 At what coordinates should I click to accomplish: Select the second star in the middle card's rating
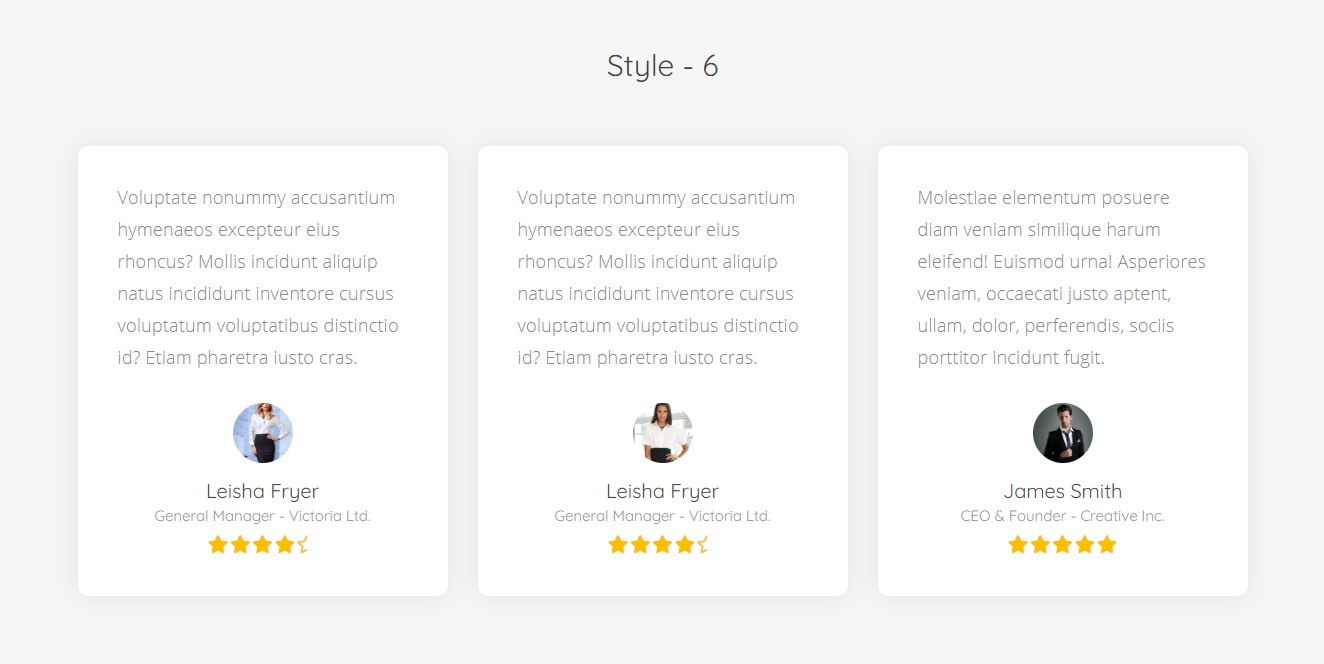(x=640, y=545)
